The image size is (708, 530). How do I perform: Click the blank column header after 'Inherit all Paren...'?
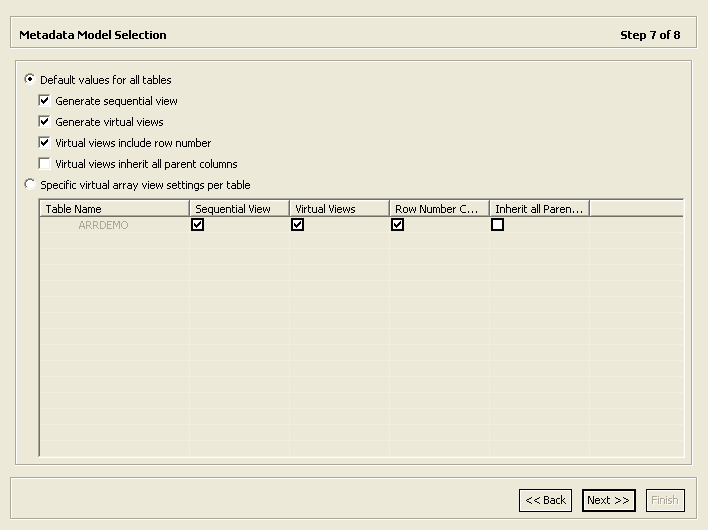pyautogui.click(x=636, y=209)
